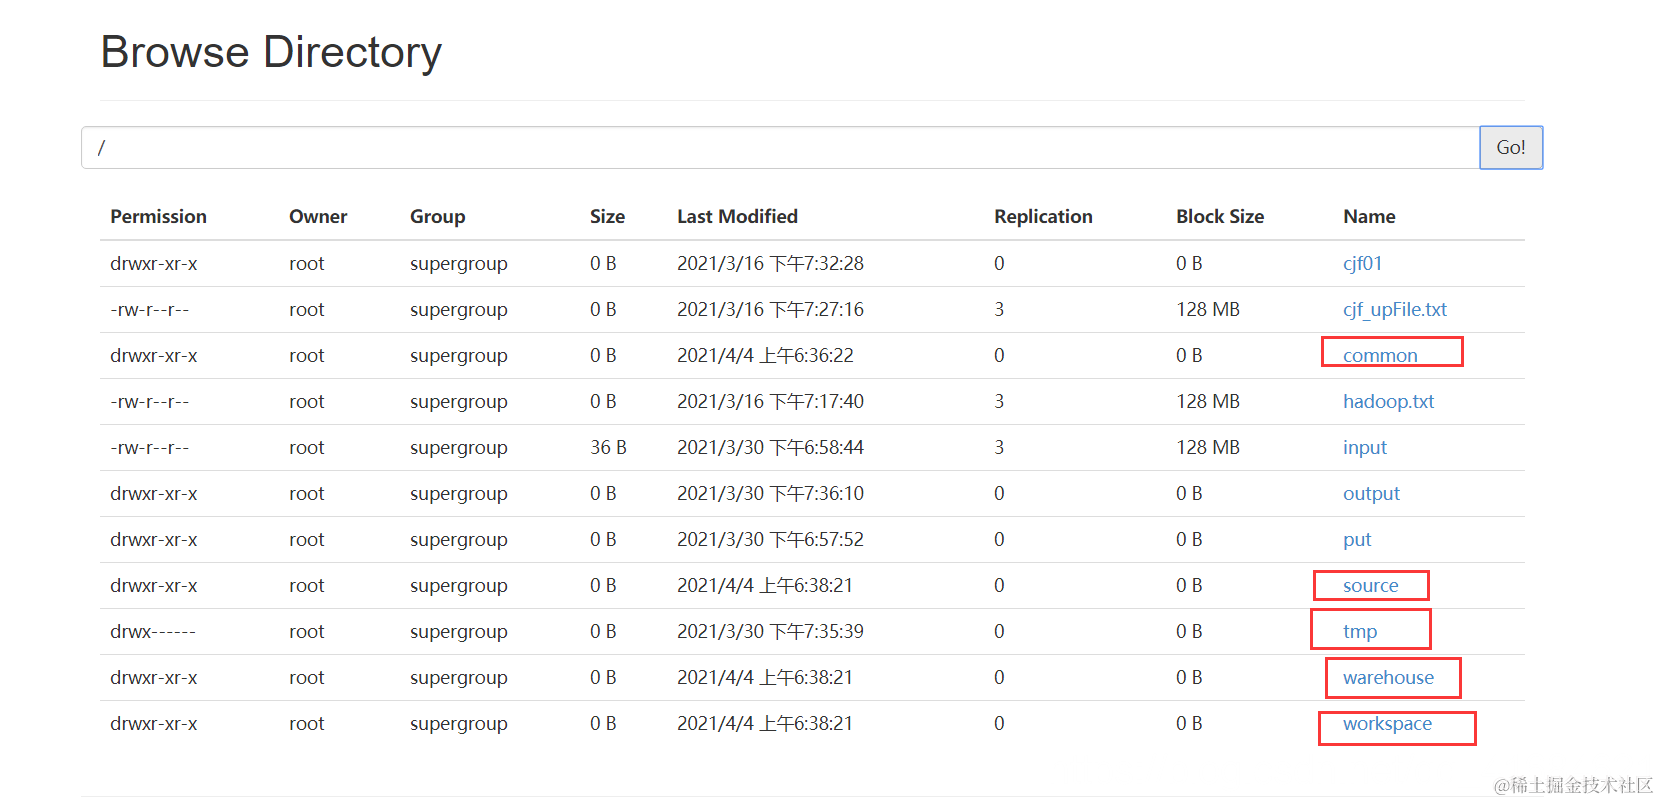Image resolution: width=1660 pixels, height=802 pixels.
Task: Select -rw-r--r-- permission in hadoop.txt row
Action: (x=150, y=401)
